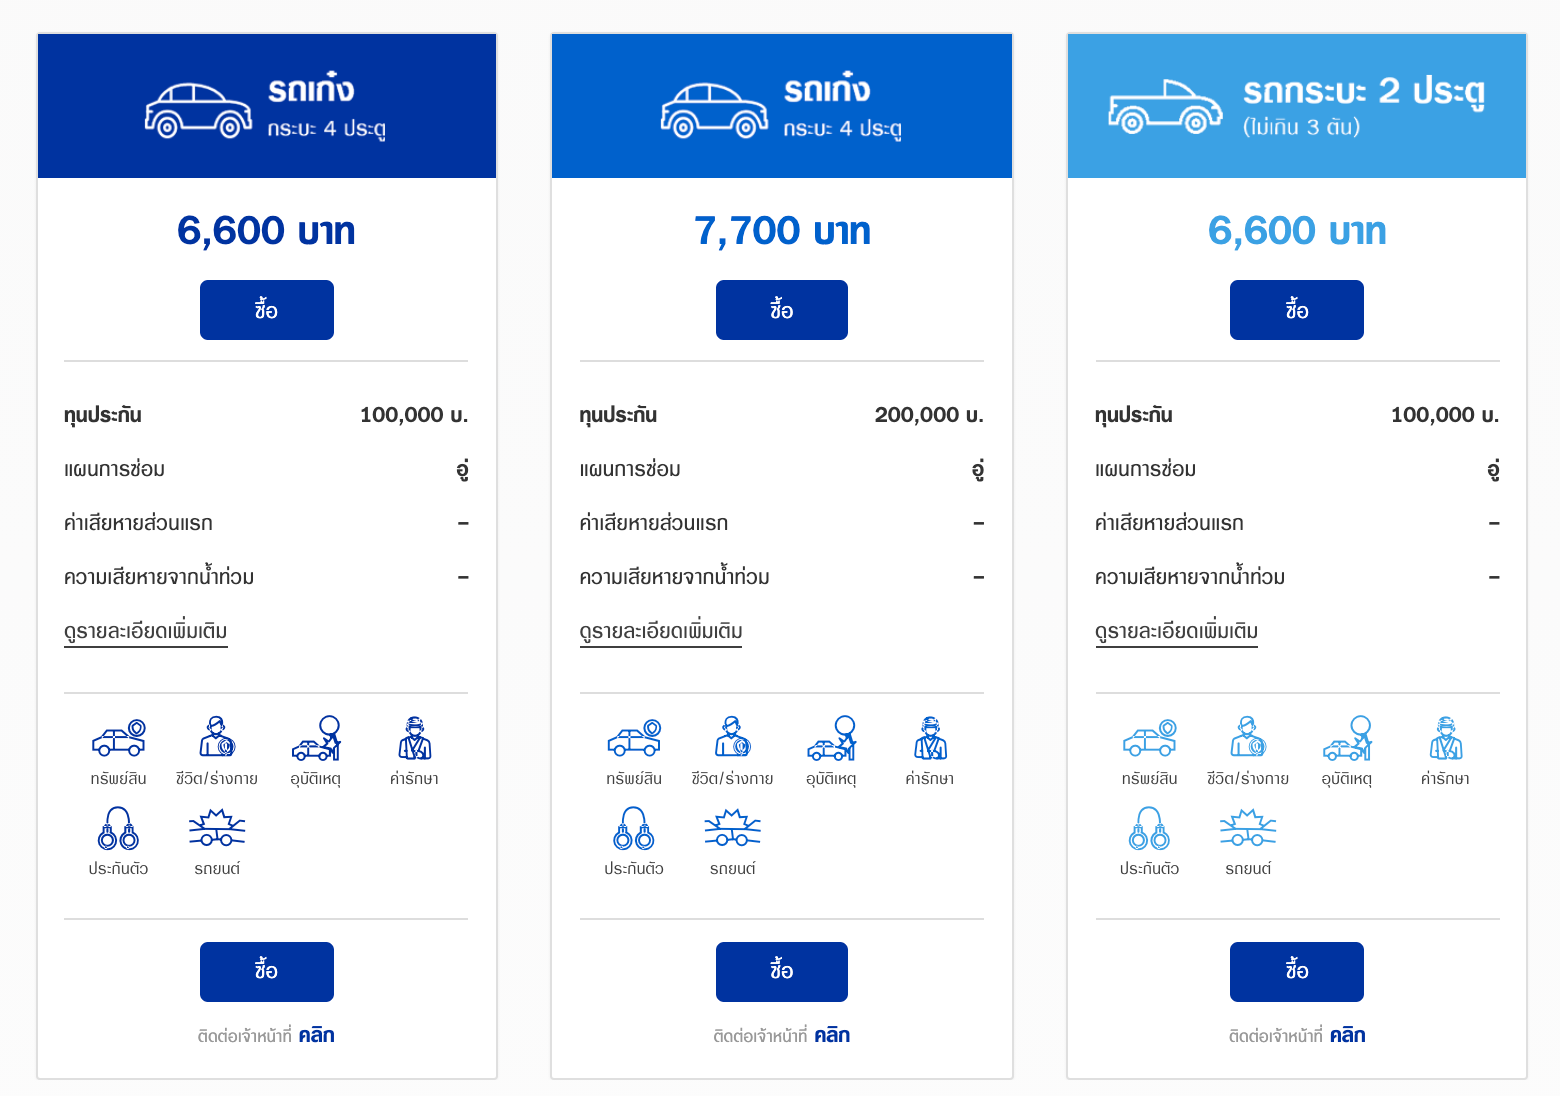Image resolution: width=1560 pixels, height=1096 pixels.
Task: Click the top ซื้อ button under 7,700 บาท
Action: point(782,310)
